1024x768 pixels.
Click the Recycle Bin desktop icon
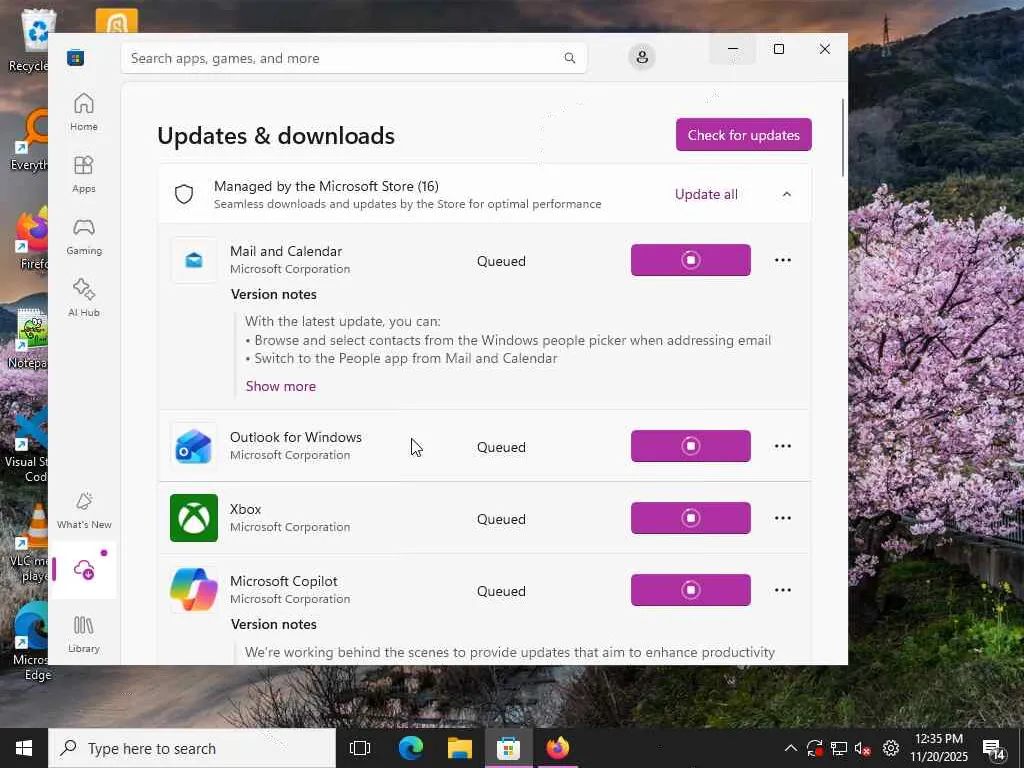tap(30, 40)
